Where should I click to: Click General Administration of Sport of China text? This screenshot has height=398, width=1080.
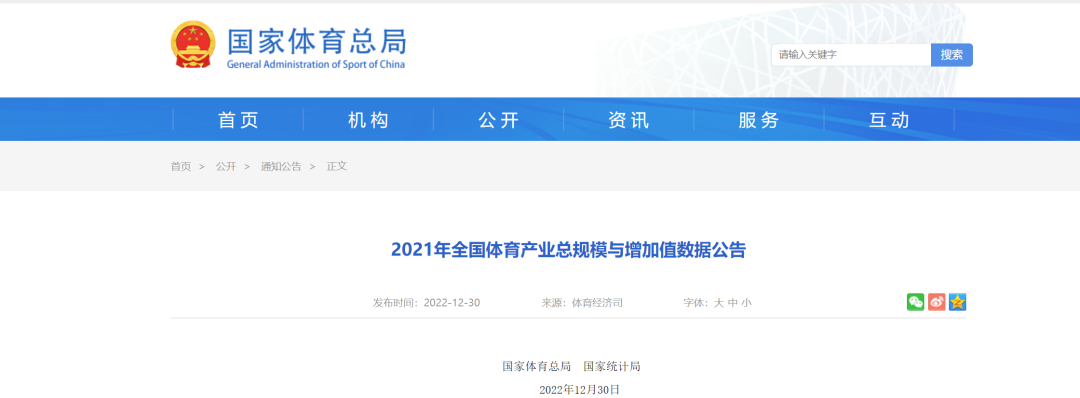(x=316, y=64)
